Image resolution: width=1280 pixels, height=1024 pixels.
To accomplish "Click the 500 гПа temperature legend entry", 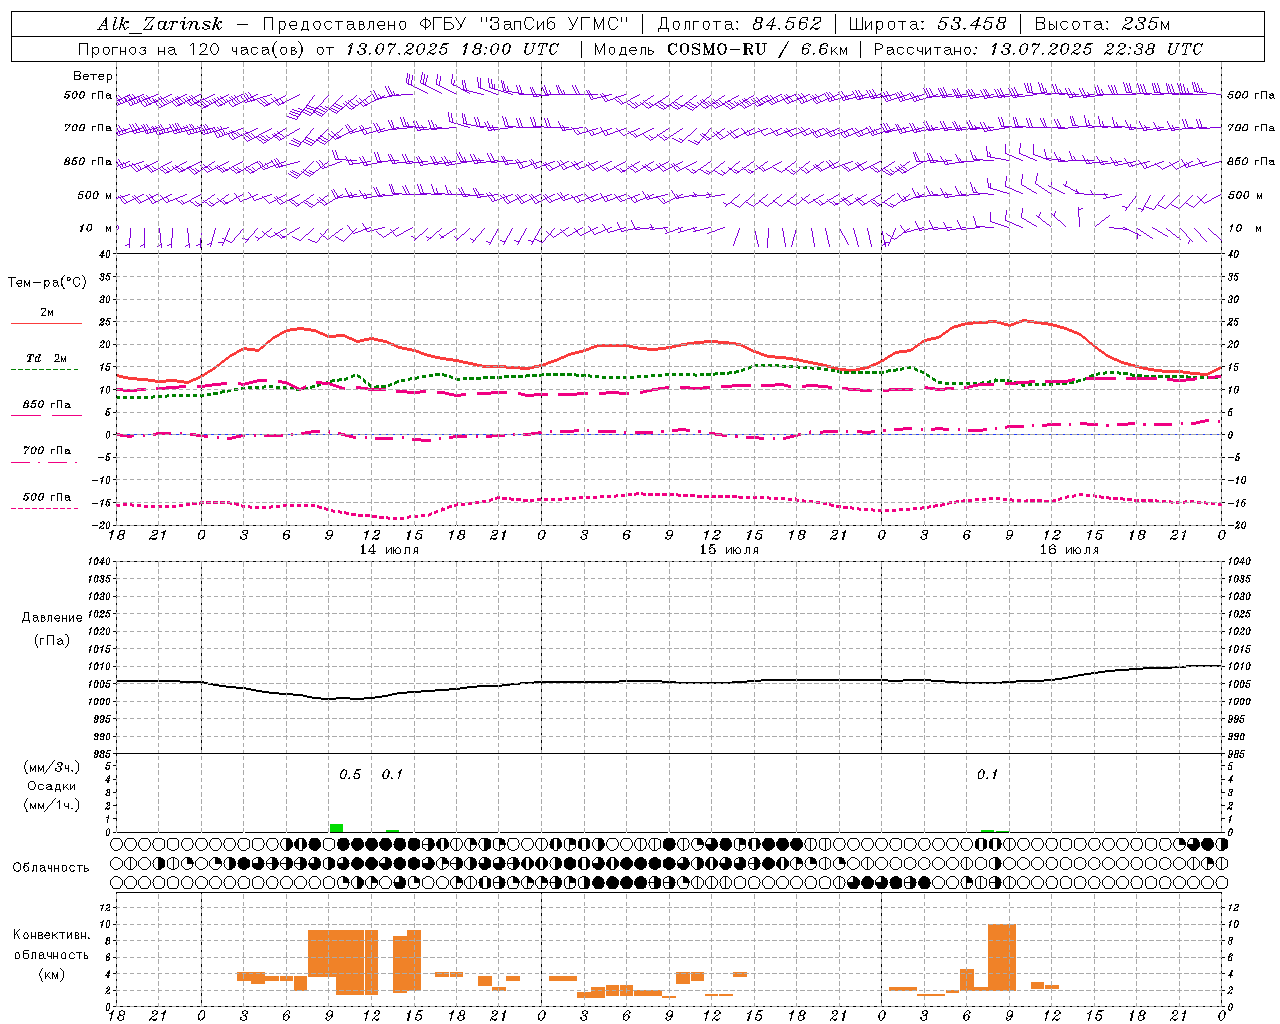I will pyautogui.click(x=46, y=497).
